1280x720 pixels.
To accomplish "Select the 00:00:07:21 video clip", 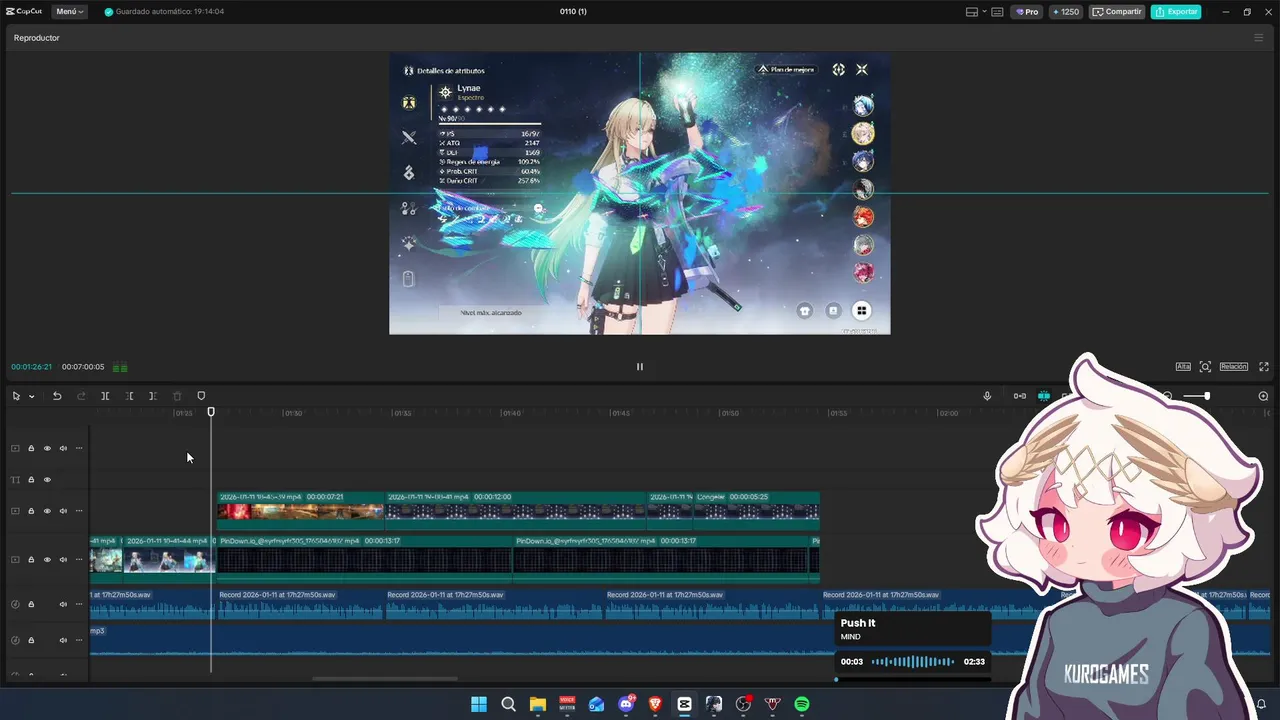I will point(300,510).
